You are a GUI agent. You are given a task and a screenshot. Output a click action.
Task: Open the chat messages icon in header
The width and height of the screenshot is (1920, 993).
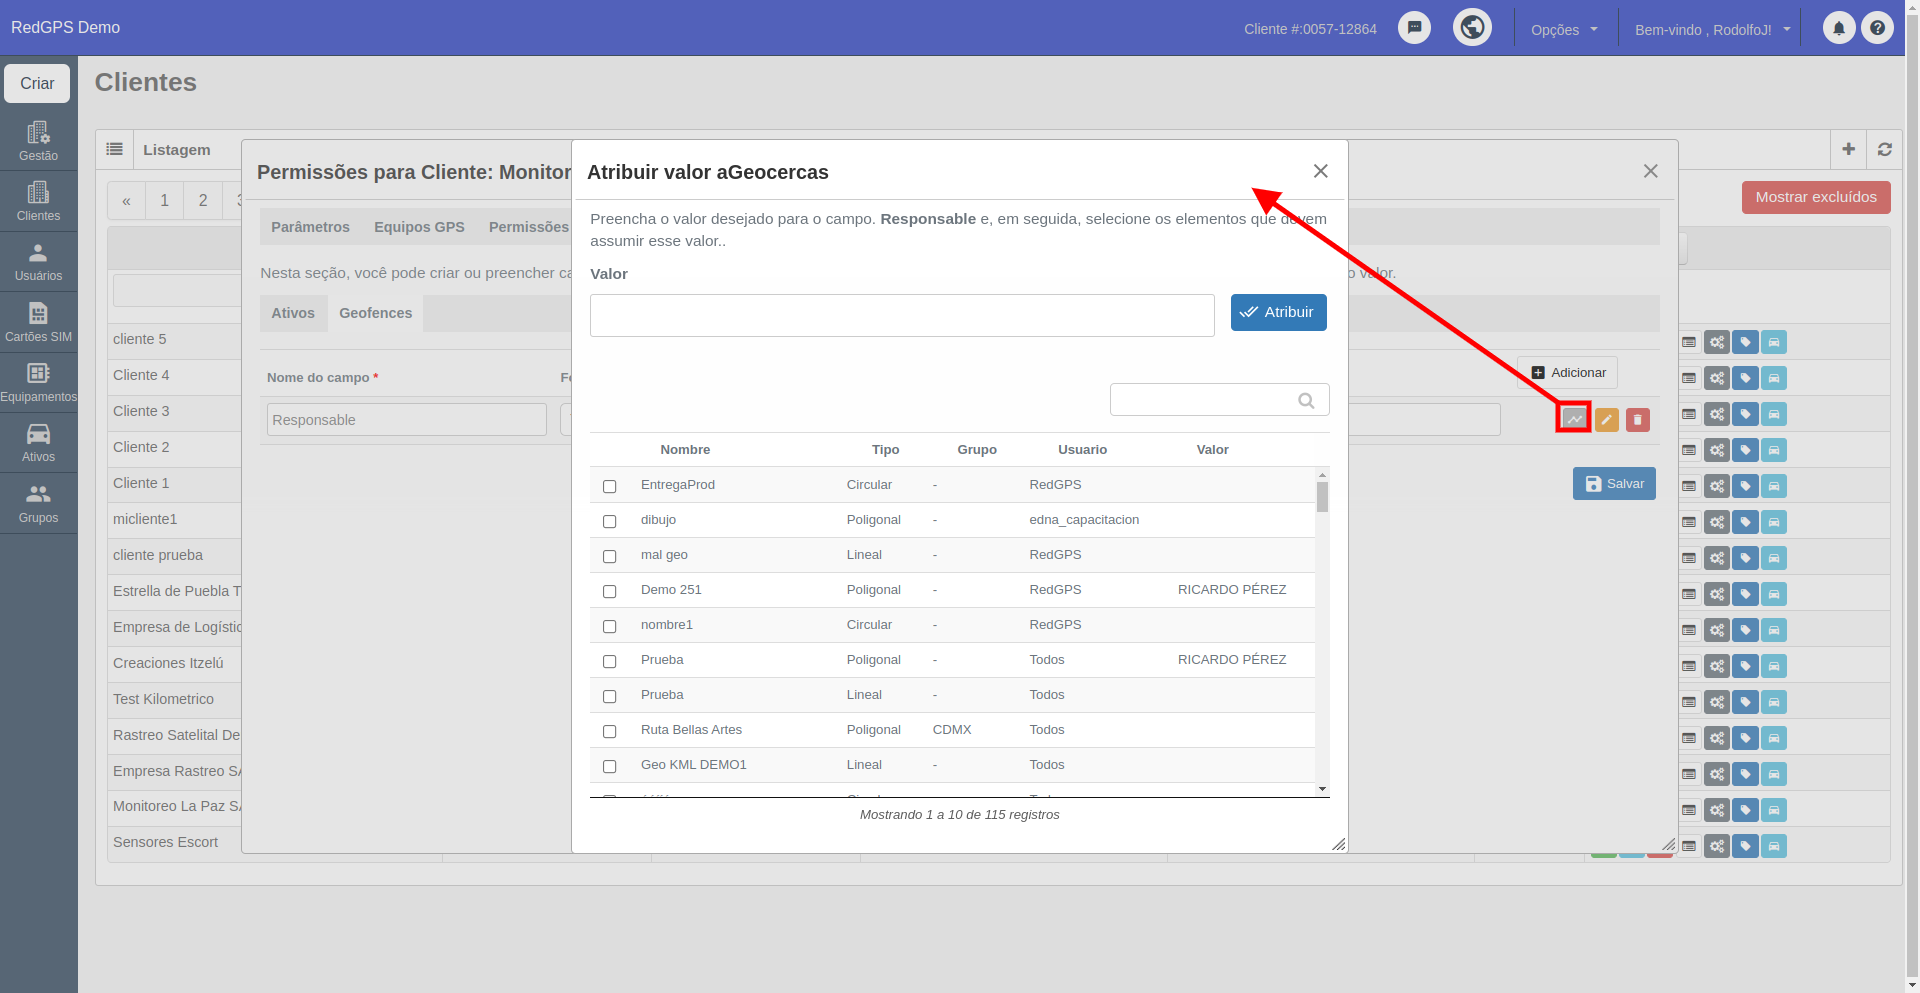click(1414, 28)
